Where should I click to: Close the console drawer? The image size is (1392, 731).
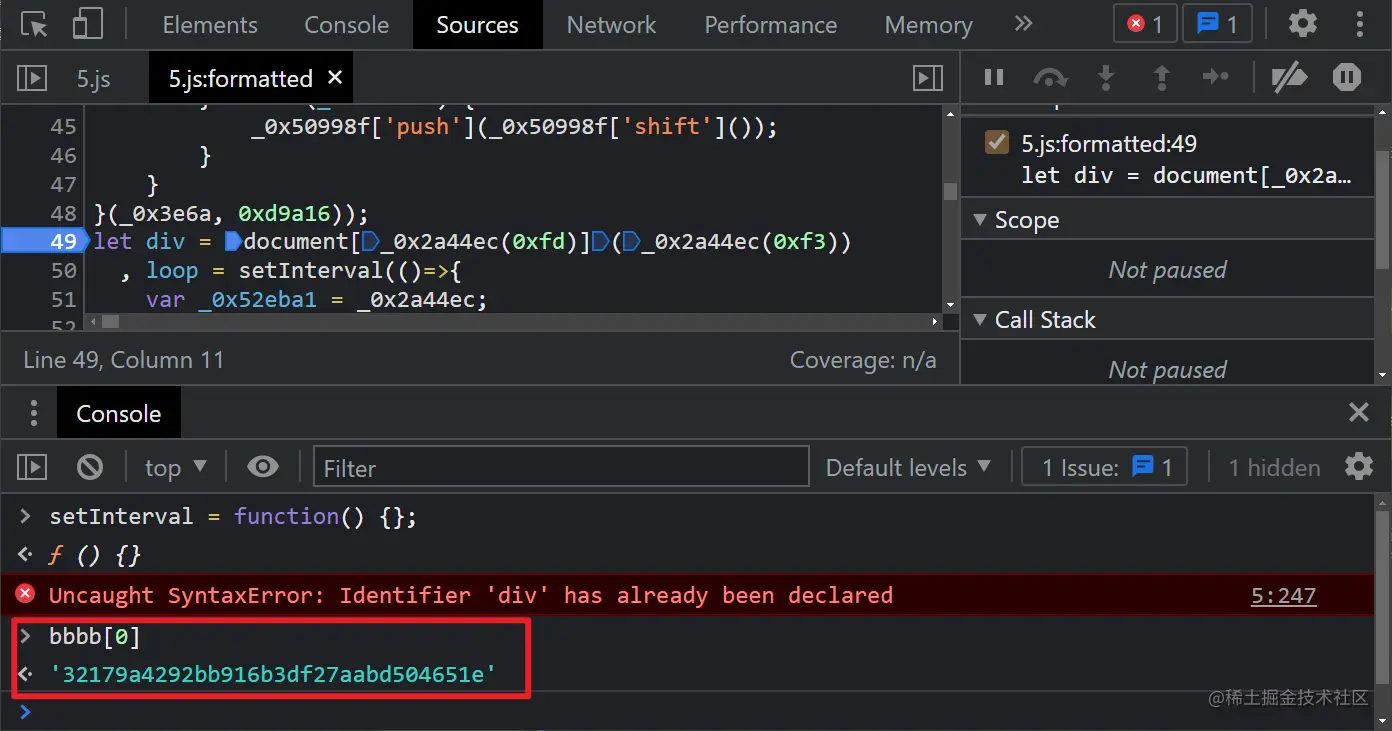point(1358,412)
